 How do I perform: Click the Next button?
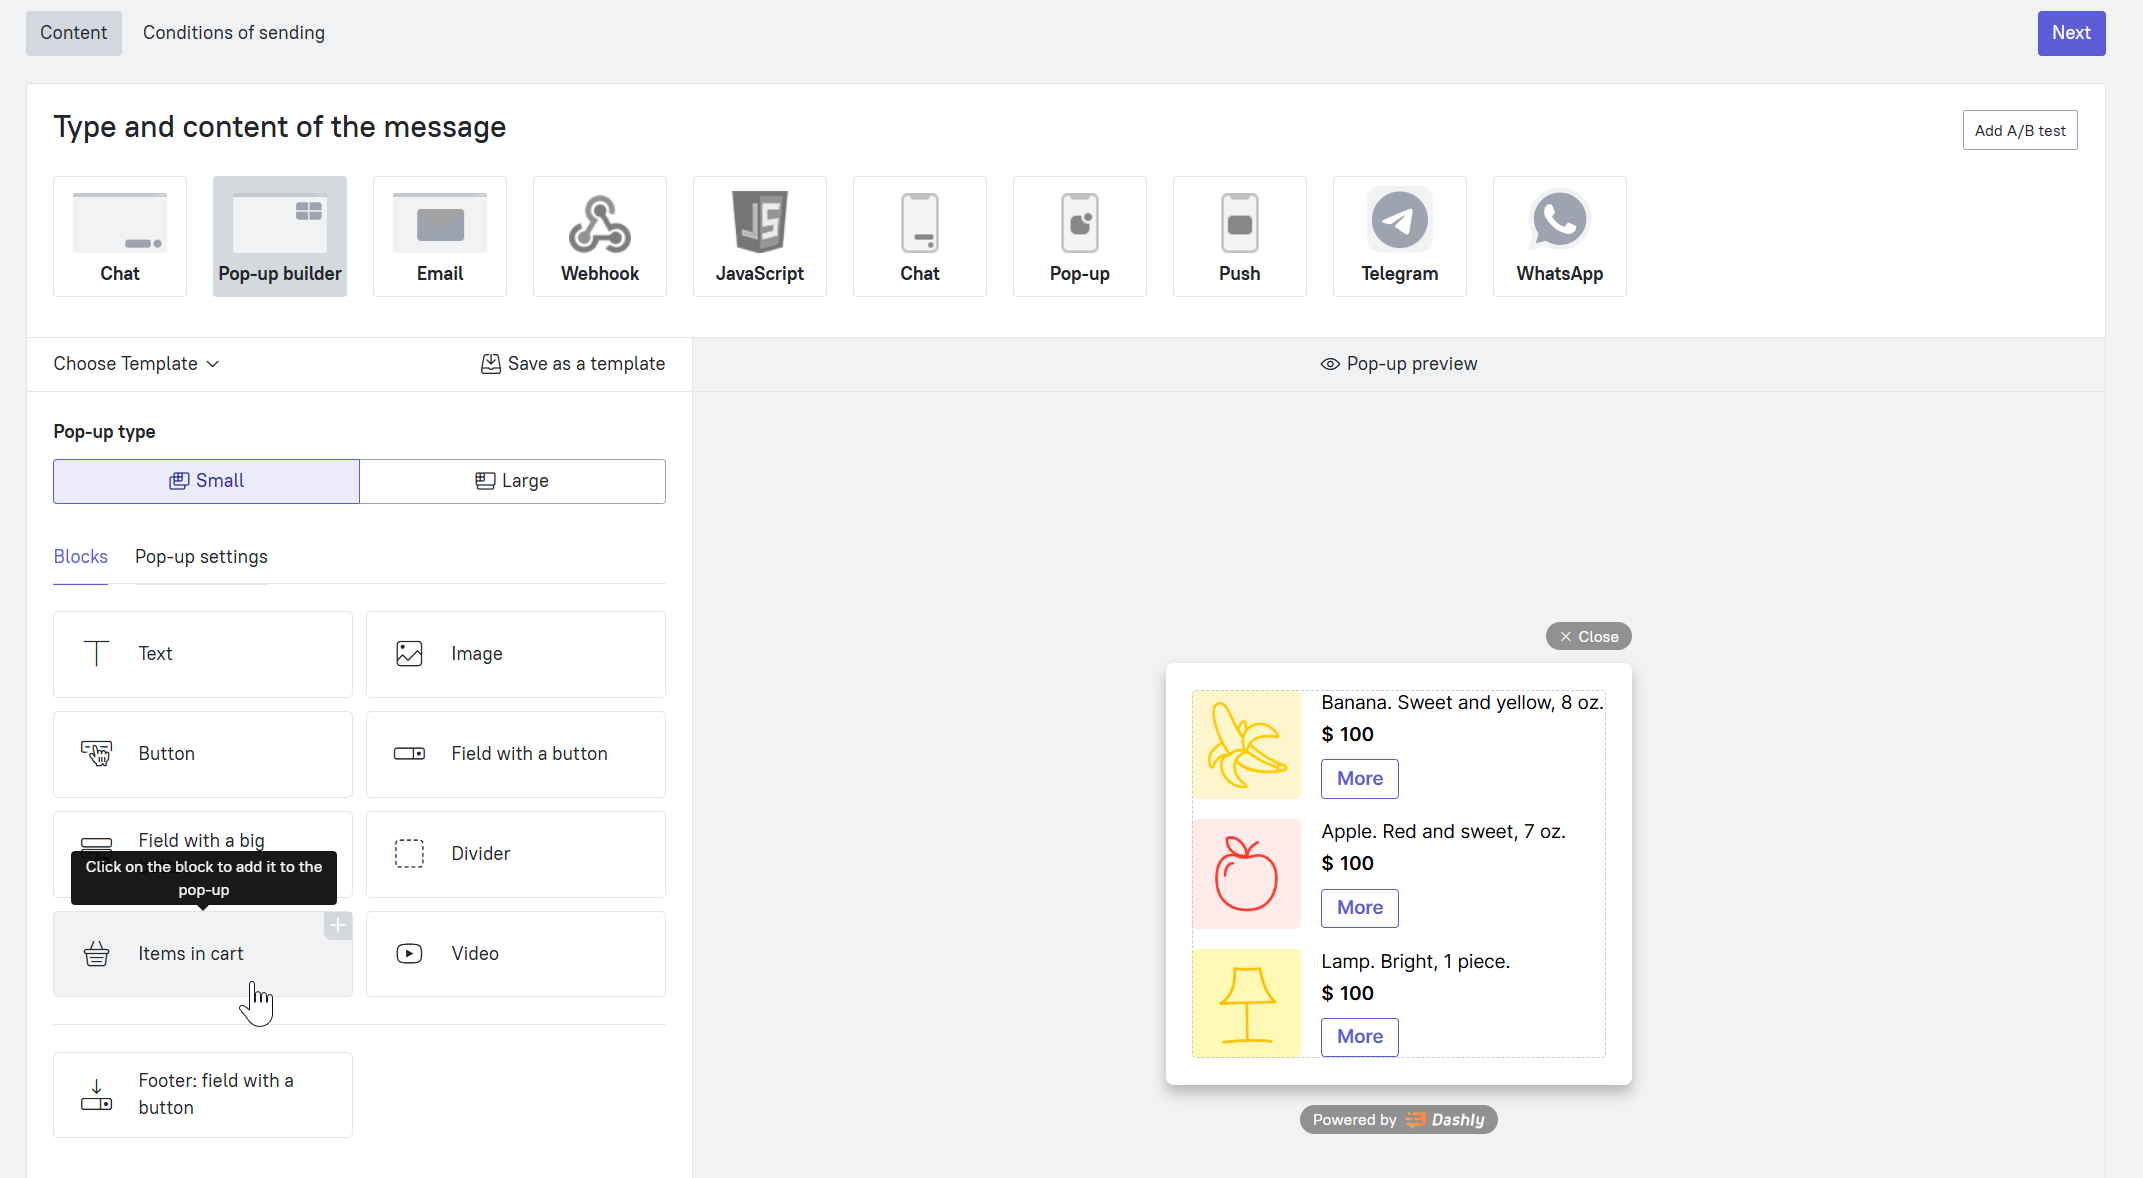2071,33
